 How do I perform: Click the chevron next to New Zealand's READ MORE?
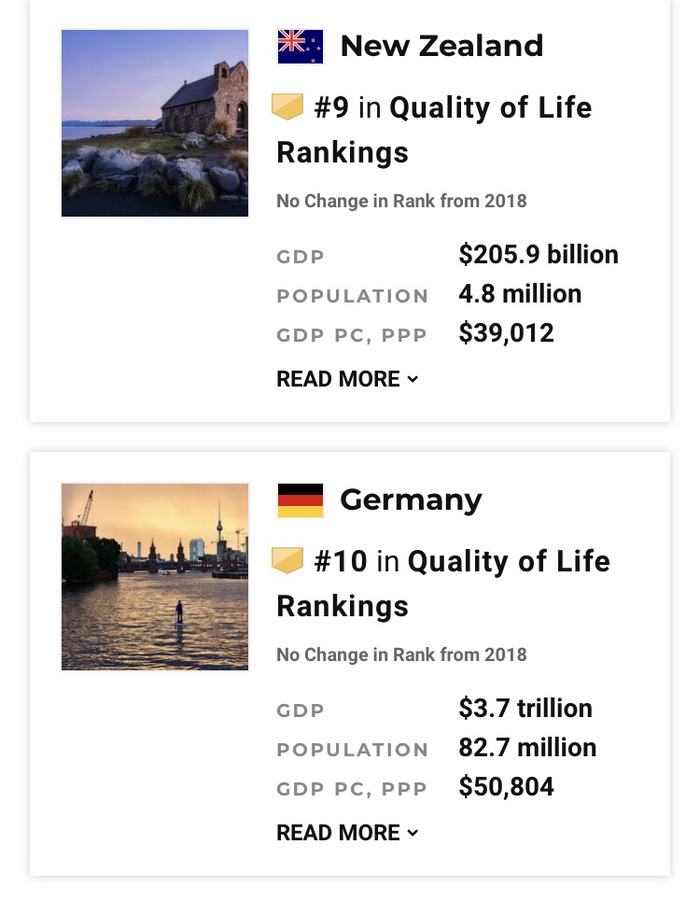[413, 379]
